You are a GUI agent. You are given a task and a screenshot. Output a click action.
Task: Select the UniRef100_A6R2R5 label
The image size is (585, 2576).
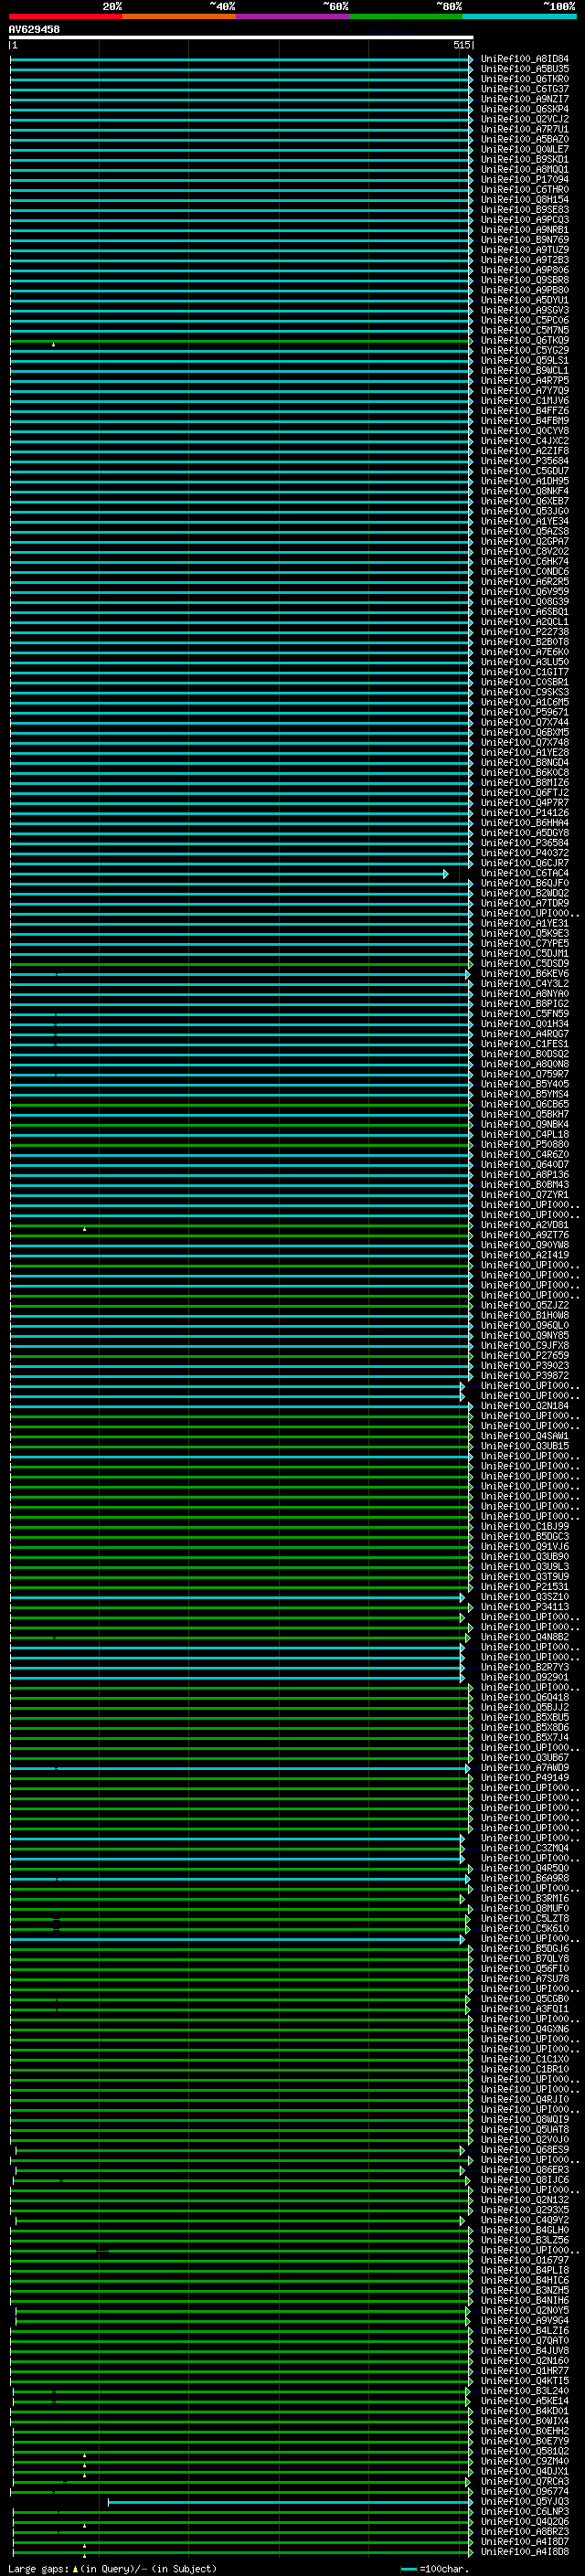tap(525, 582)
